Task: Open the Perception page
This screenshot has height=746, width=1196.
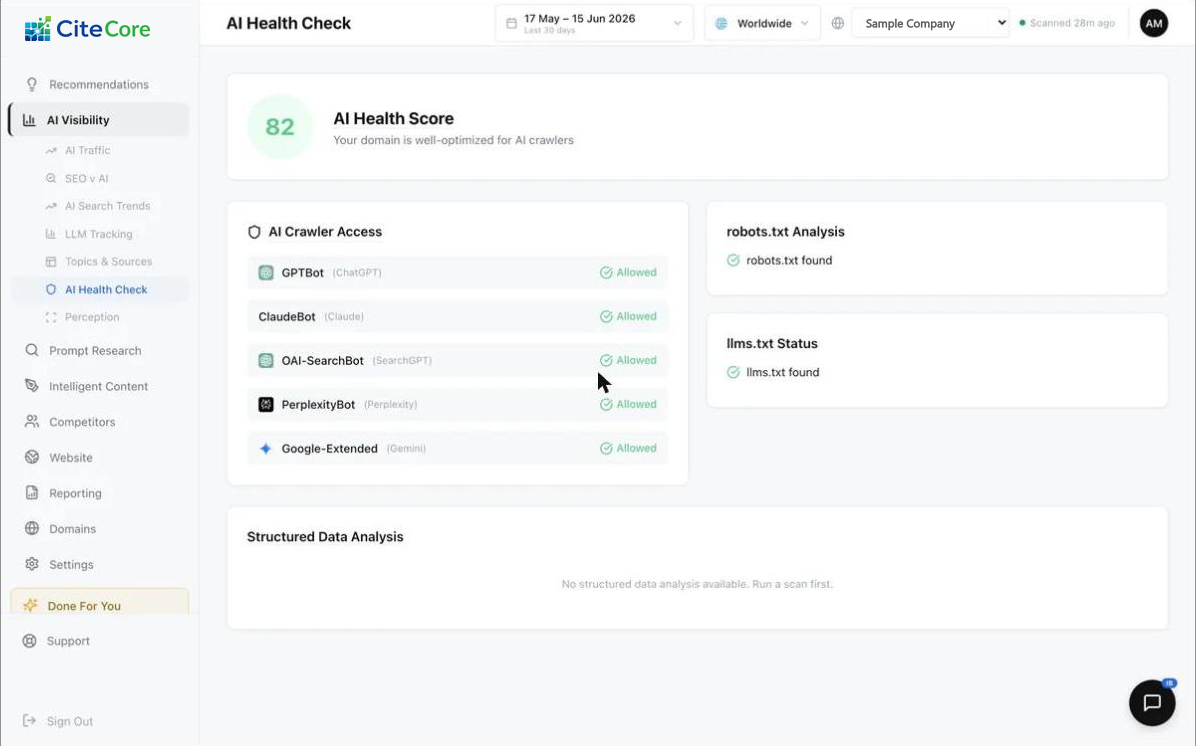Action: (x=92, y=317)
